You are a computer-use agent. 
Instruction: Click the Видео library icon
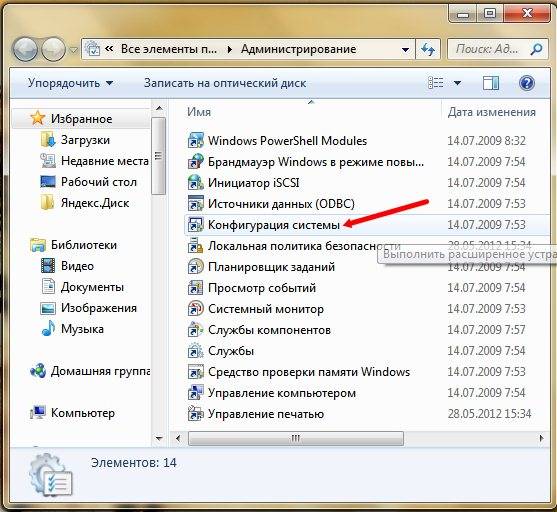pyautogui.click(x=48, y=266)
